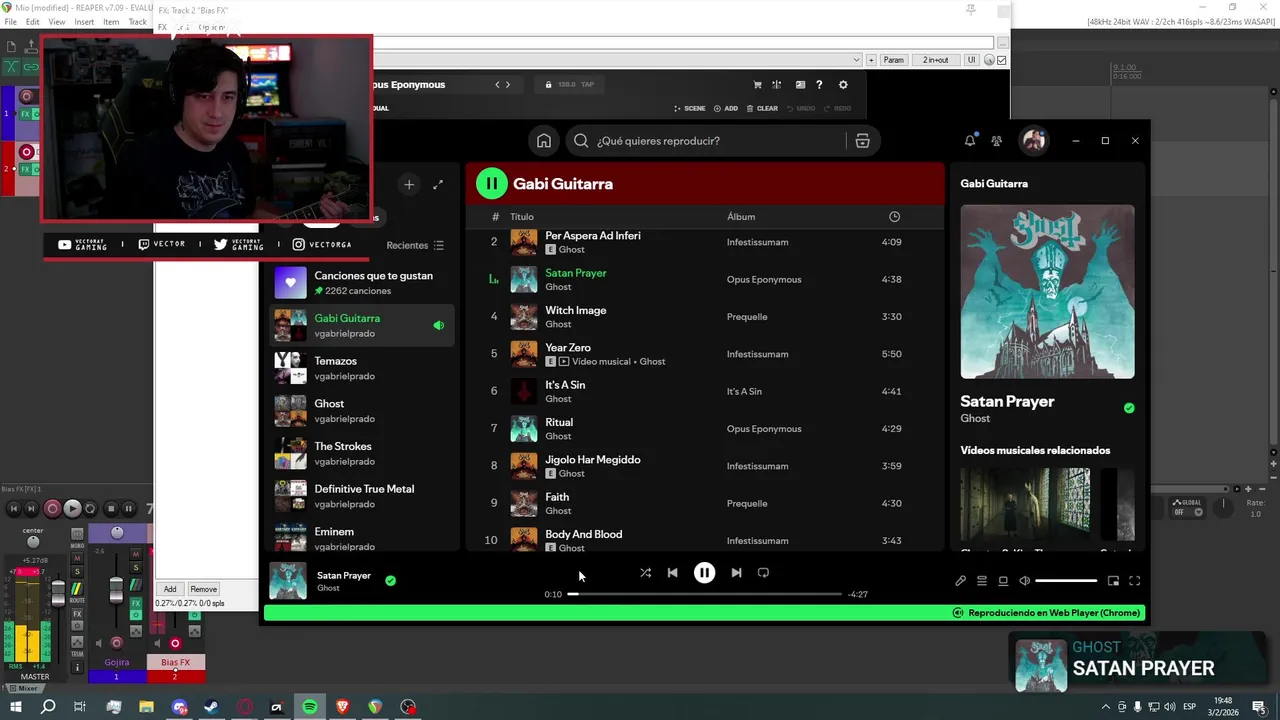The height and width of the screenshot is (720, 1280).
Task: Play the track Witch Image
Action: tap(705, 317)
